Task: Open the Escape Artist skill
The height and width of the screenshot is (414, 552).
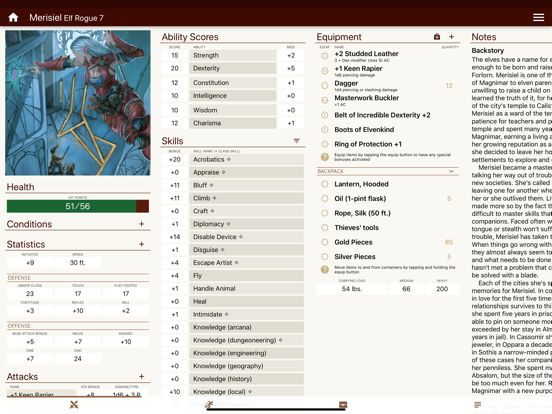Action: click(233, 263)
